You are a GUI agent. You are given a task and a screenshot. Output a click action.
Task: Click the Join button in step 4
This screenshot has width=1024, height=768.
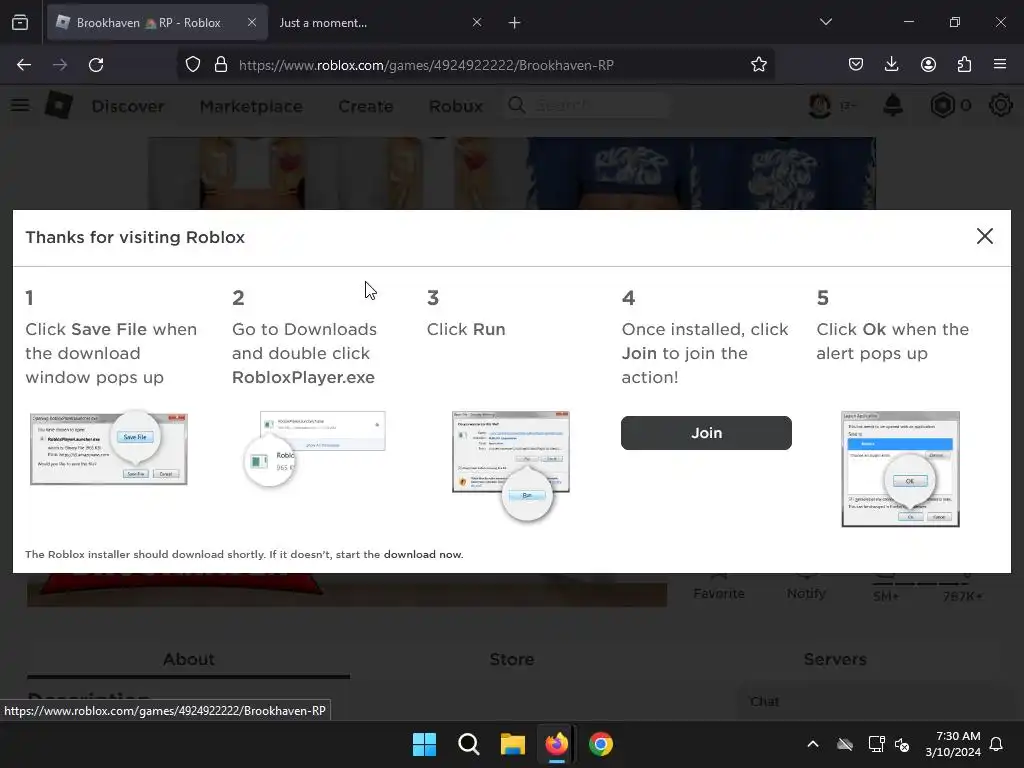[x=706, y=433]
